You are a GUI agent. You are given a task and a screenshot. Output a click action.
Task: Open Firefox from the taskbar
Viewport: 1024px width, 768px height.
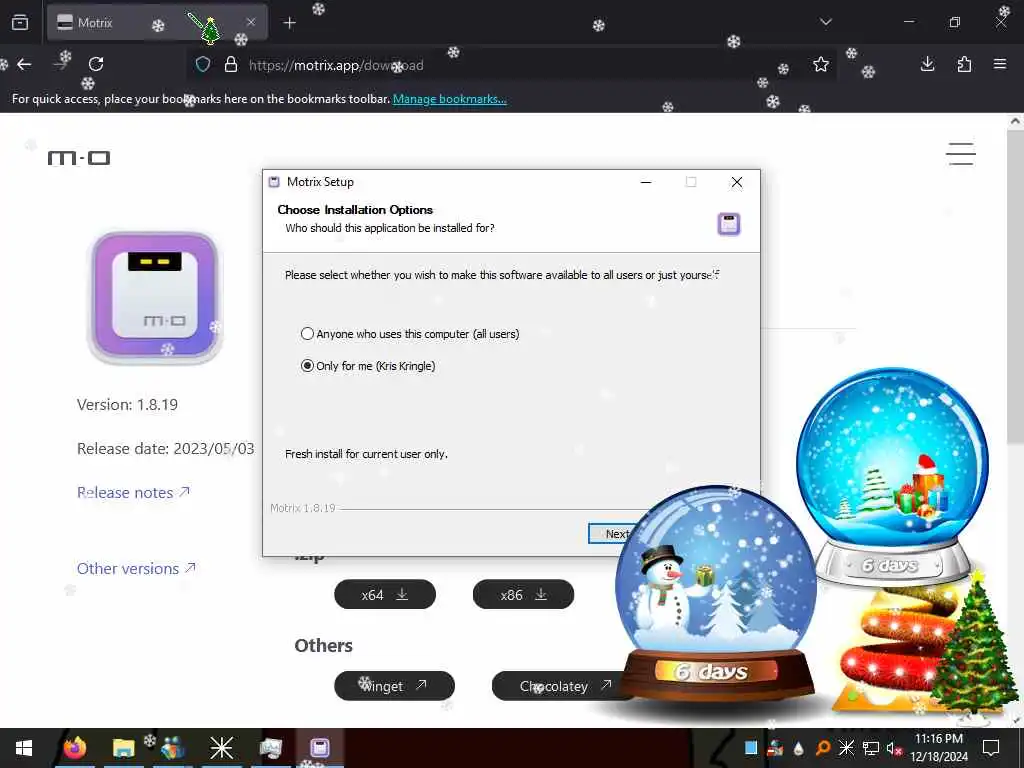click(75, 748)
